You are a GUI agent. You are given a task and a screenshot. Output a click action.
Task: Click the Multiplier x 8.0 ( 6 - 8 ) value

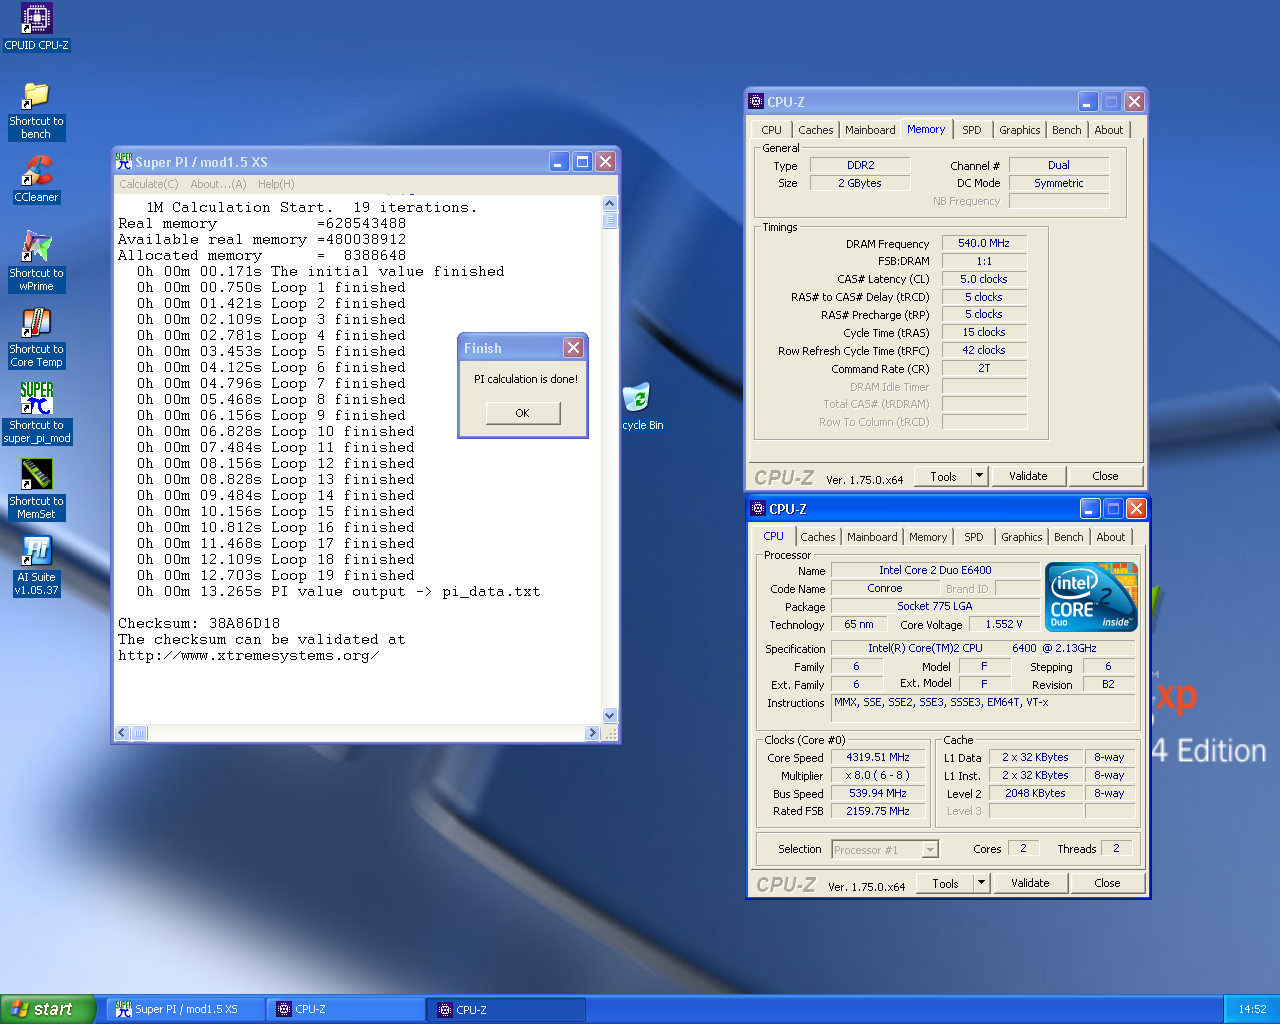878,776
